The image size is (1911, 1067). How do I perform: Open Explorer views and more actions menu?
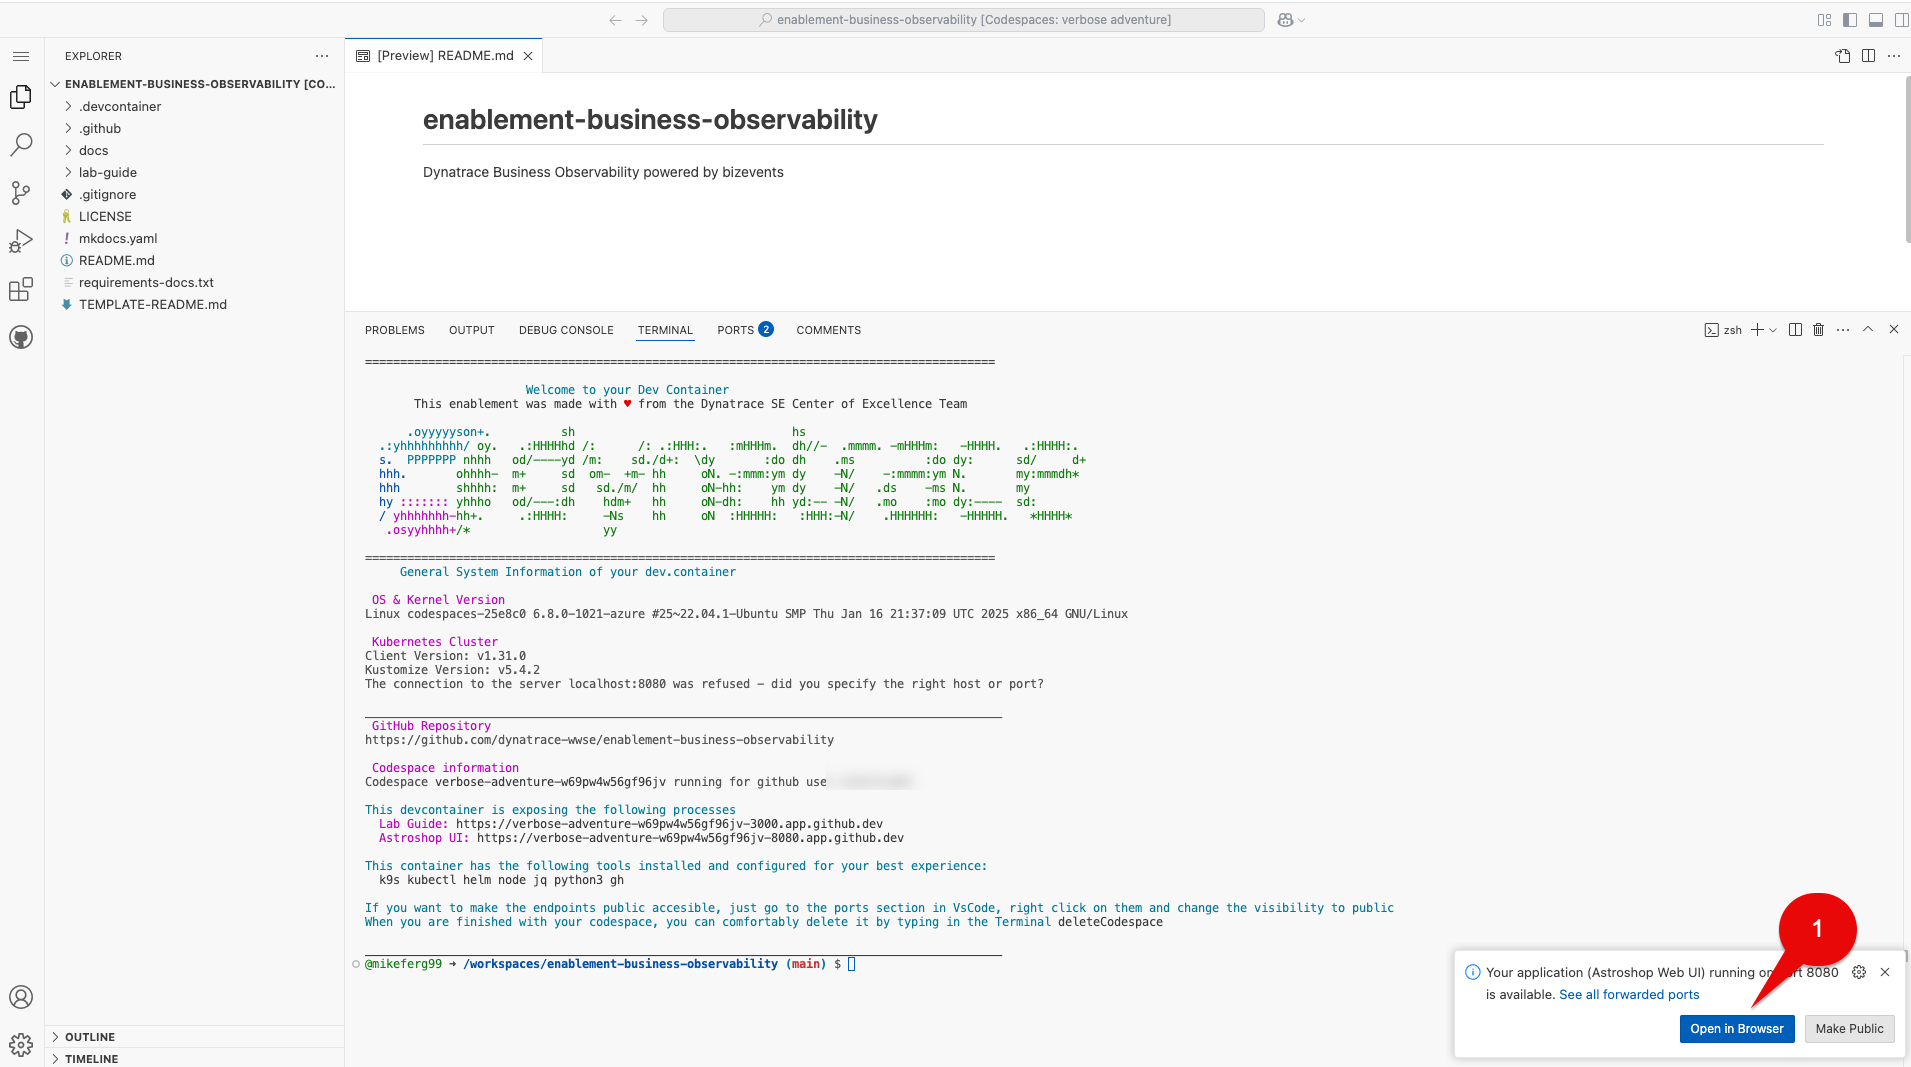tap(322, 56)
